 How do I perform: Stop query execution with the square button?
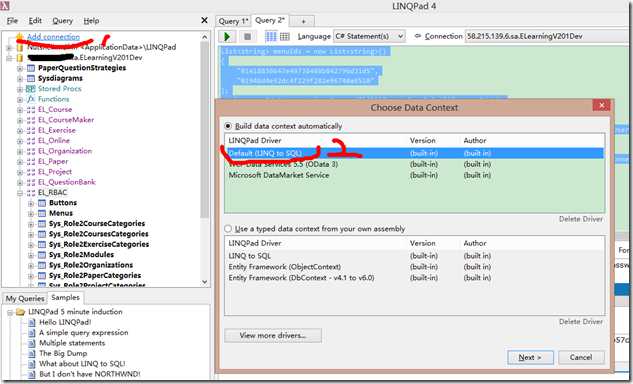[x=247, y=37]
